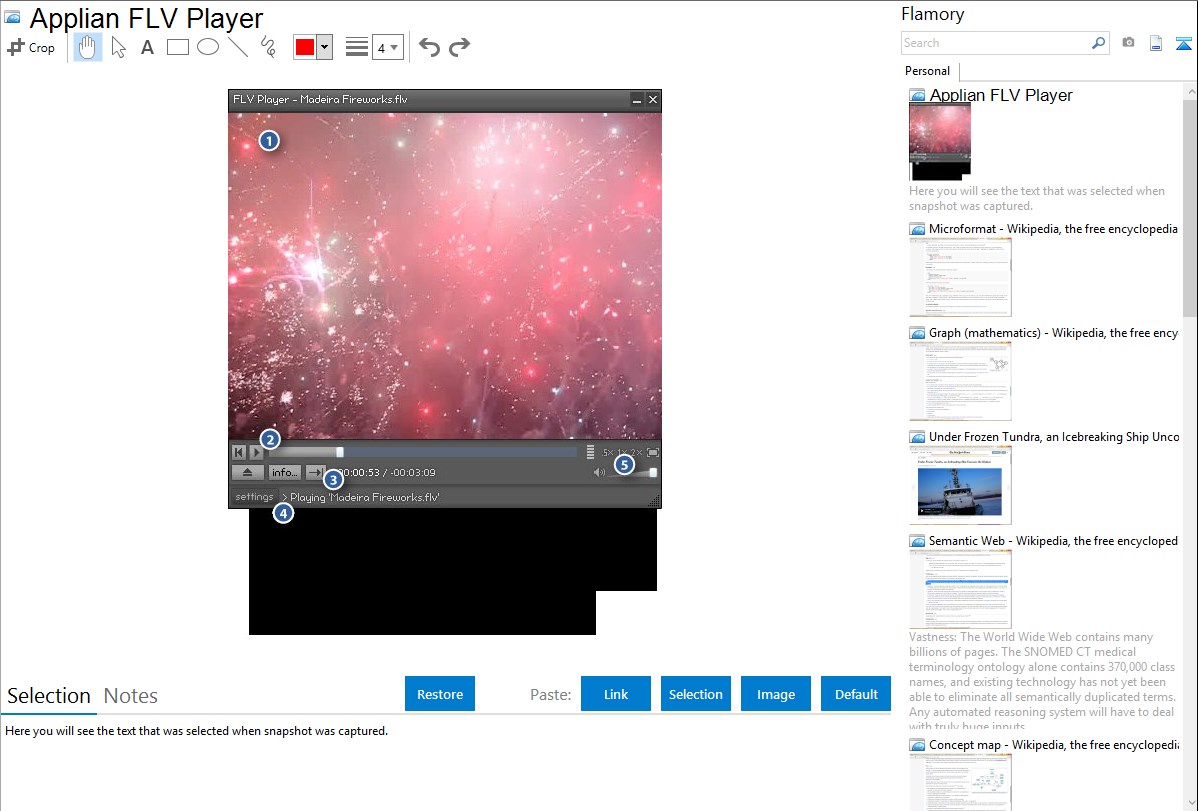Click the stacked bars icon beside seek bar
This screenshot has width=1198, height=811.
pos(591,453)
